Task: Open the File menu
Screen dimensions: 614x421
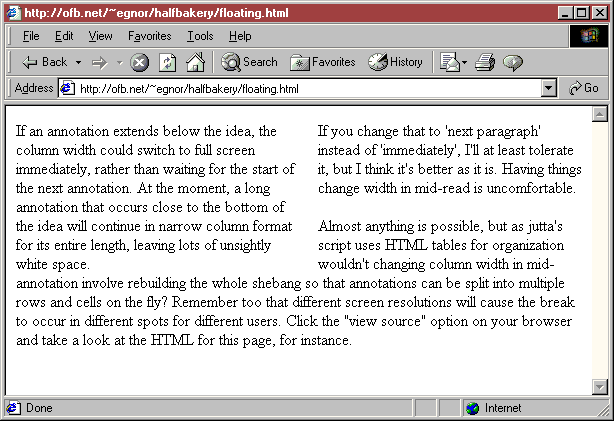Action: [31, 36]
